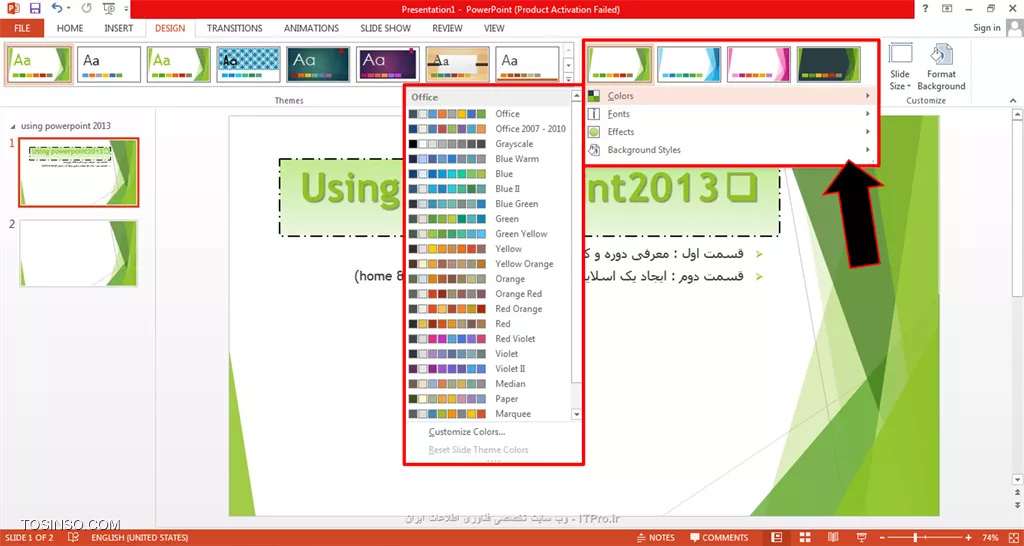Screen dimensions: 1024x546
Task: Pick the Grayscale color scheme
Action: point(488,144)
